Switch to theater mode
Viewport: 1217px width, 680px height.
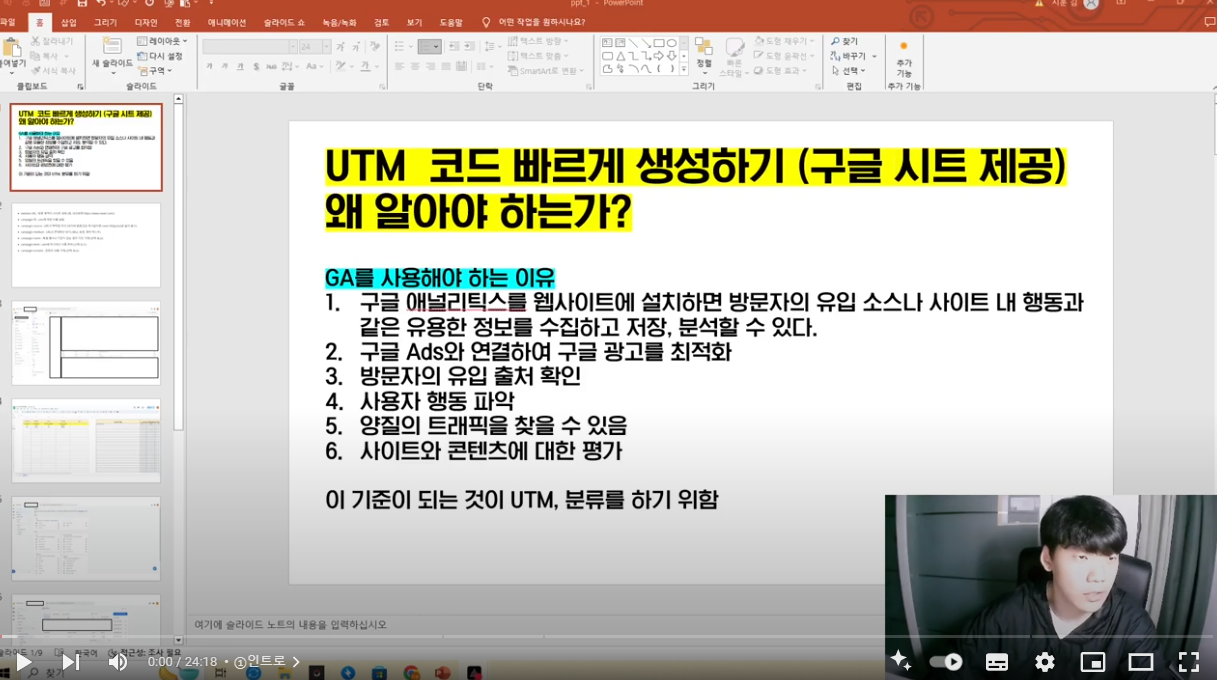coord(1141,661)
